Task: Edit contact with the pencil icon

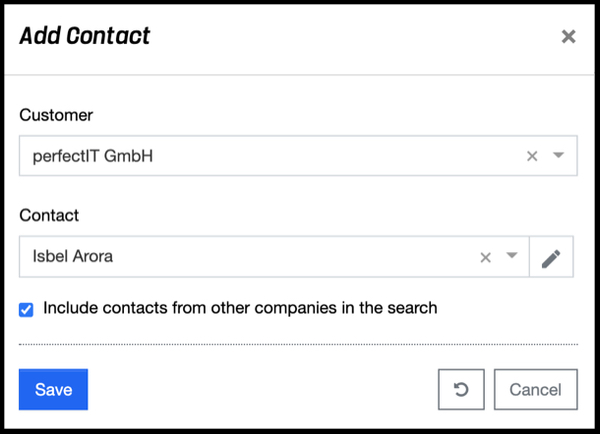Action: pyautogui.click(x=551, y=258)
